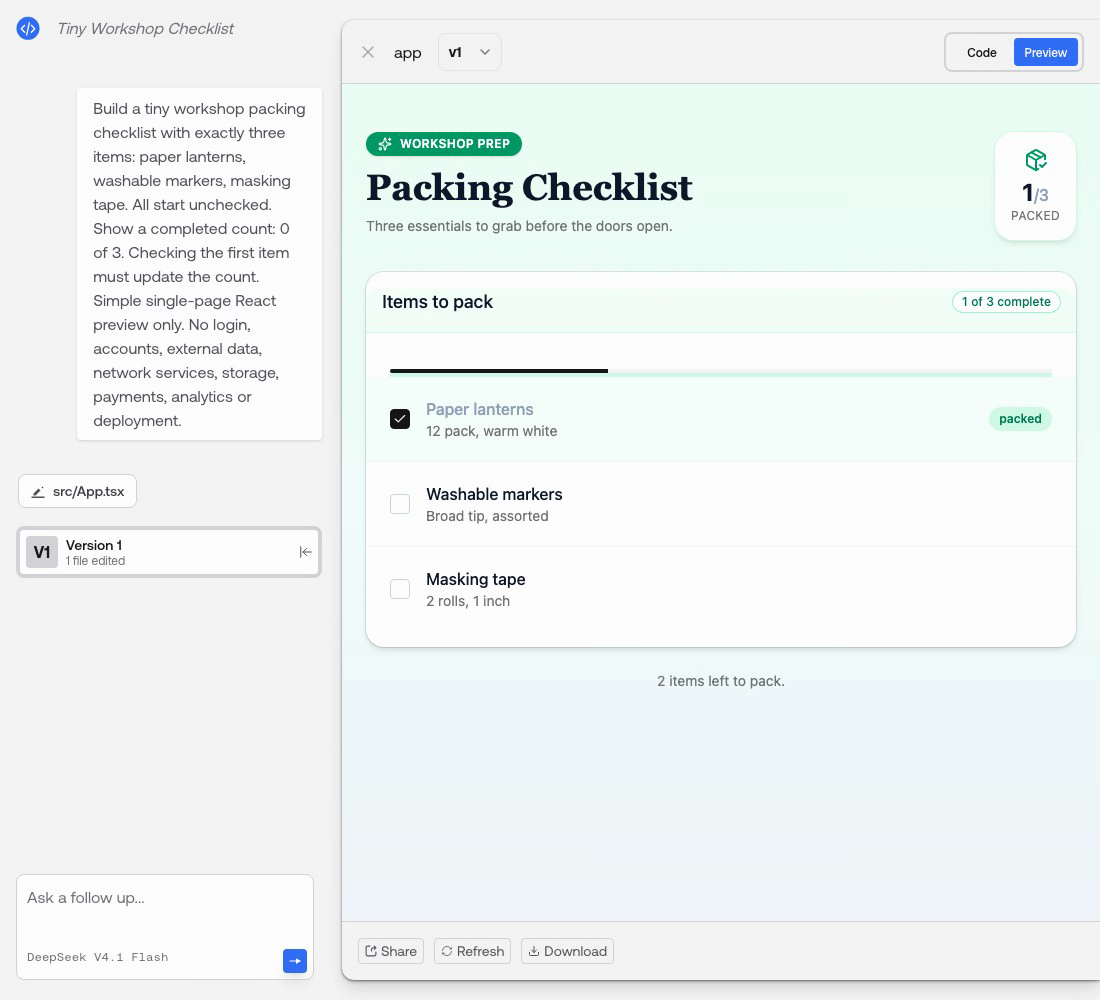Select the Version 1 card

(x=169, y=552)
